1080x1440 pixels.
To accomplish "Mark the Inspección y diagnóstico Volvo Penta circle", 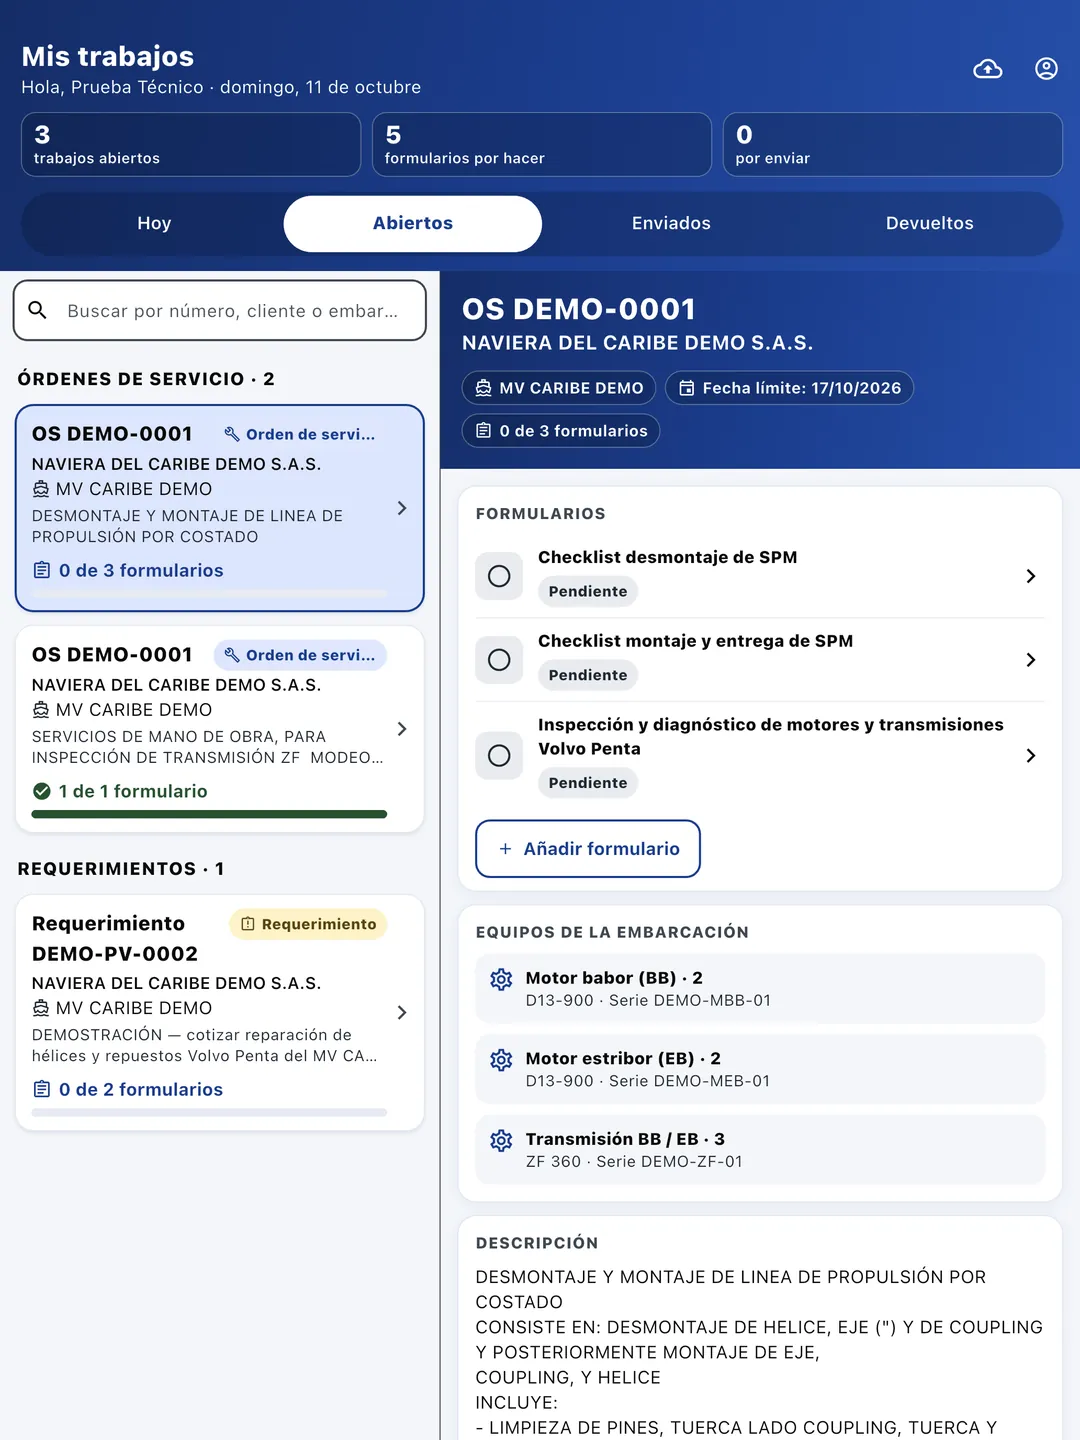I will 499,756.
